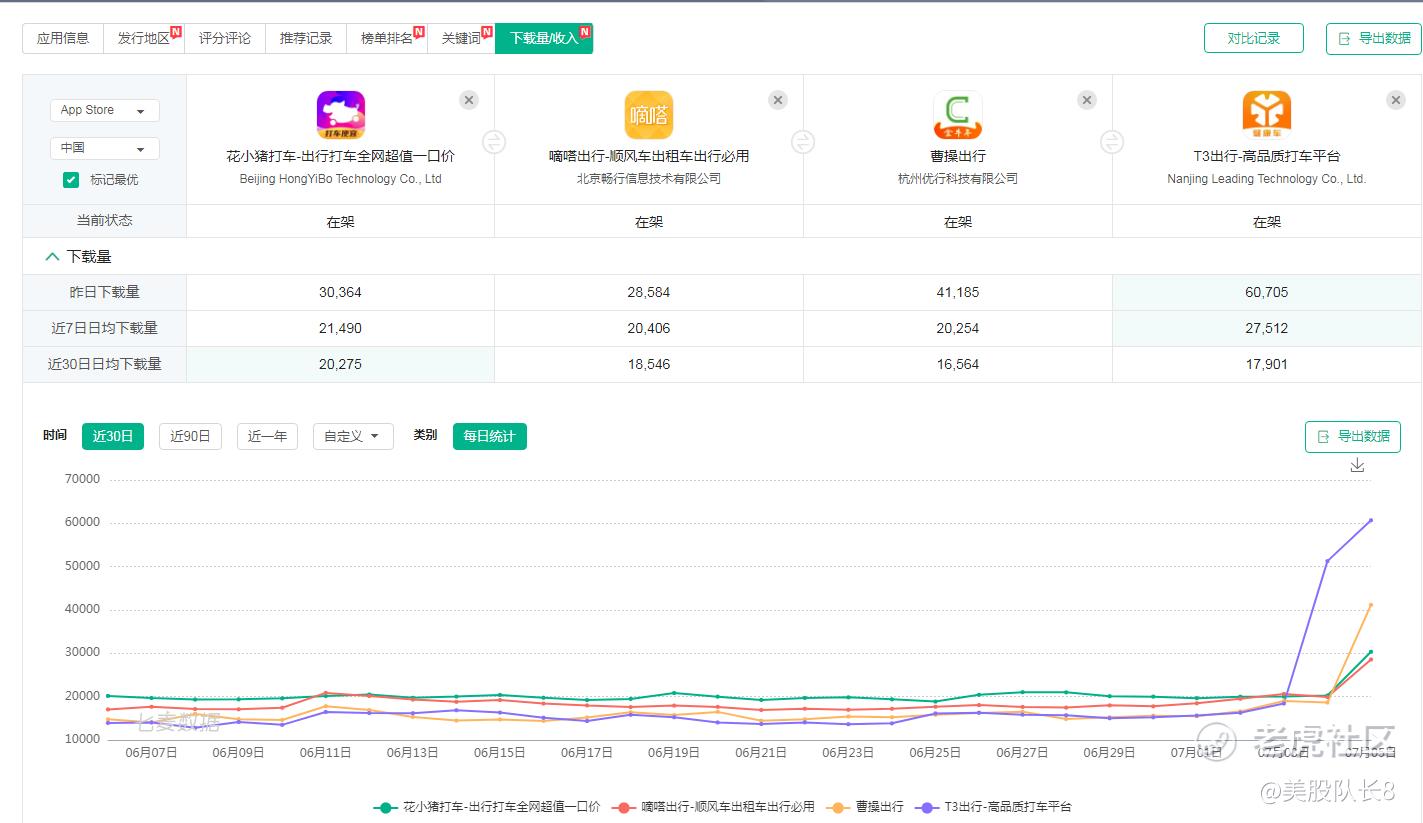Click the 嘀嗒出行-顺风车出租车出行必用 app title
The width and height of the screenshot is (1423, 823).
click(649, 156)
